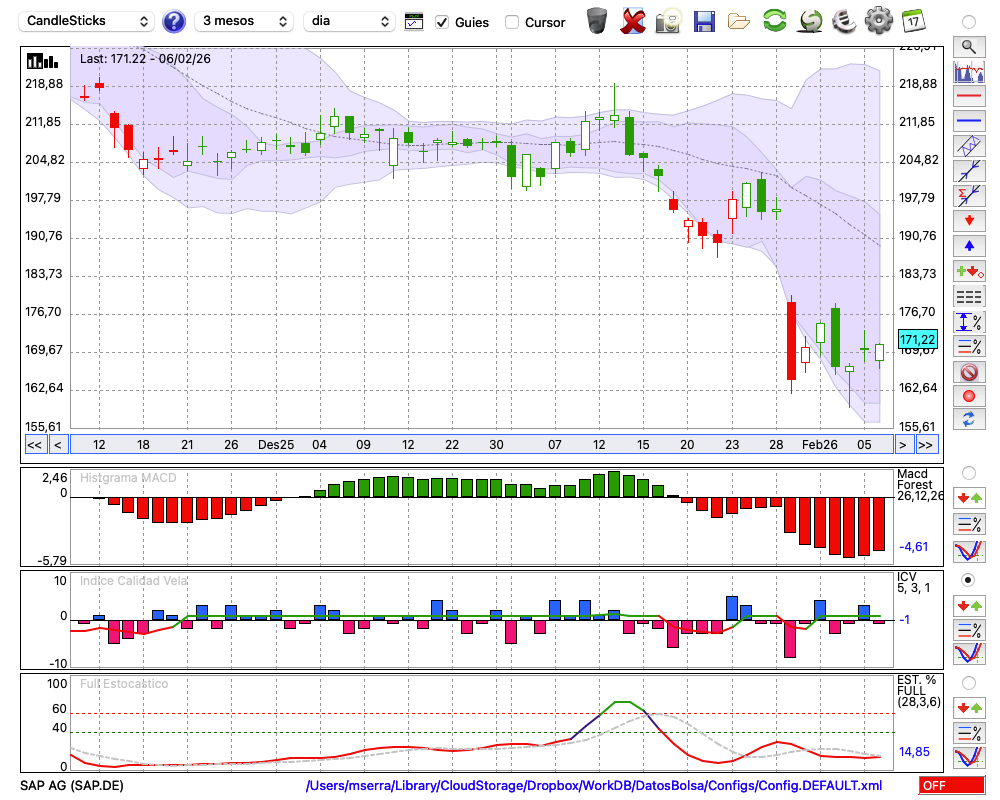Click the bar chart icon in chart corner
The width and height of the screenshot is (1000, 800).
click(42, 61)
